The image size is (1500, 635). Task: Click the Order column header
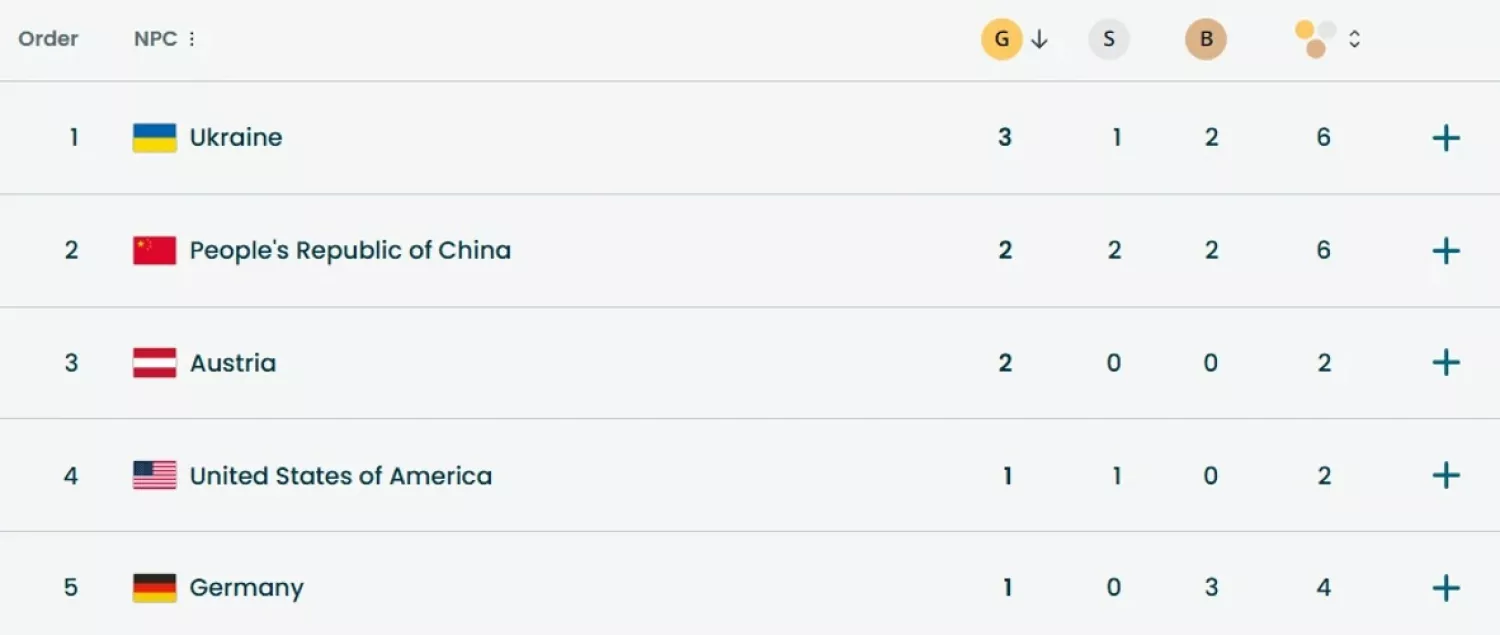point(47,38)
